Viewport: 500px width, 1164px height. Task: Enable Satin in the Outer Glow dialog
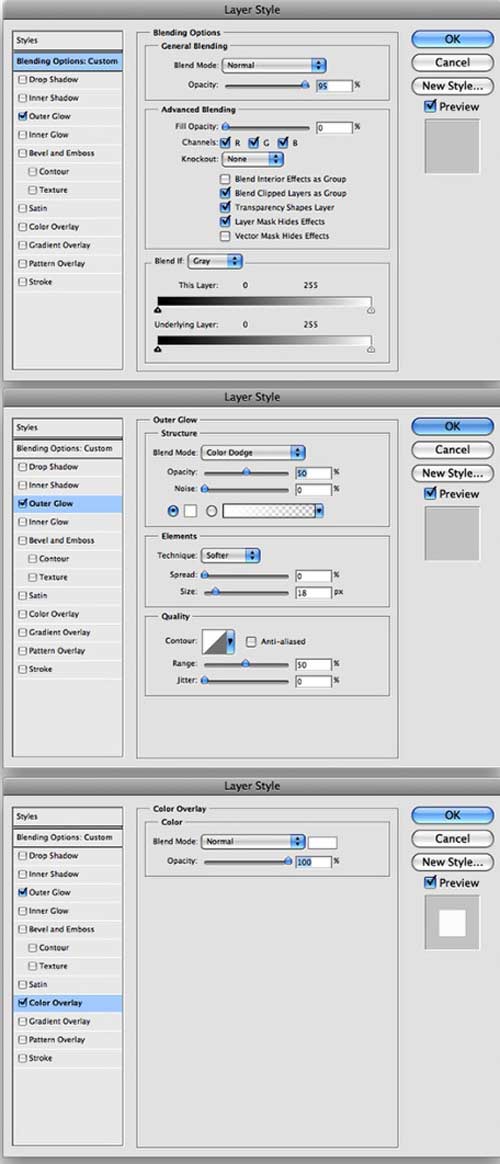click(x=22, y=595)
